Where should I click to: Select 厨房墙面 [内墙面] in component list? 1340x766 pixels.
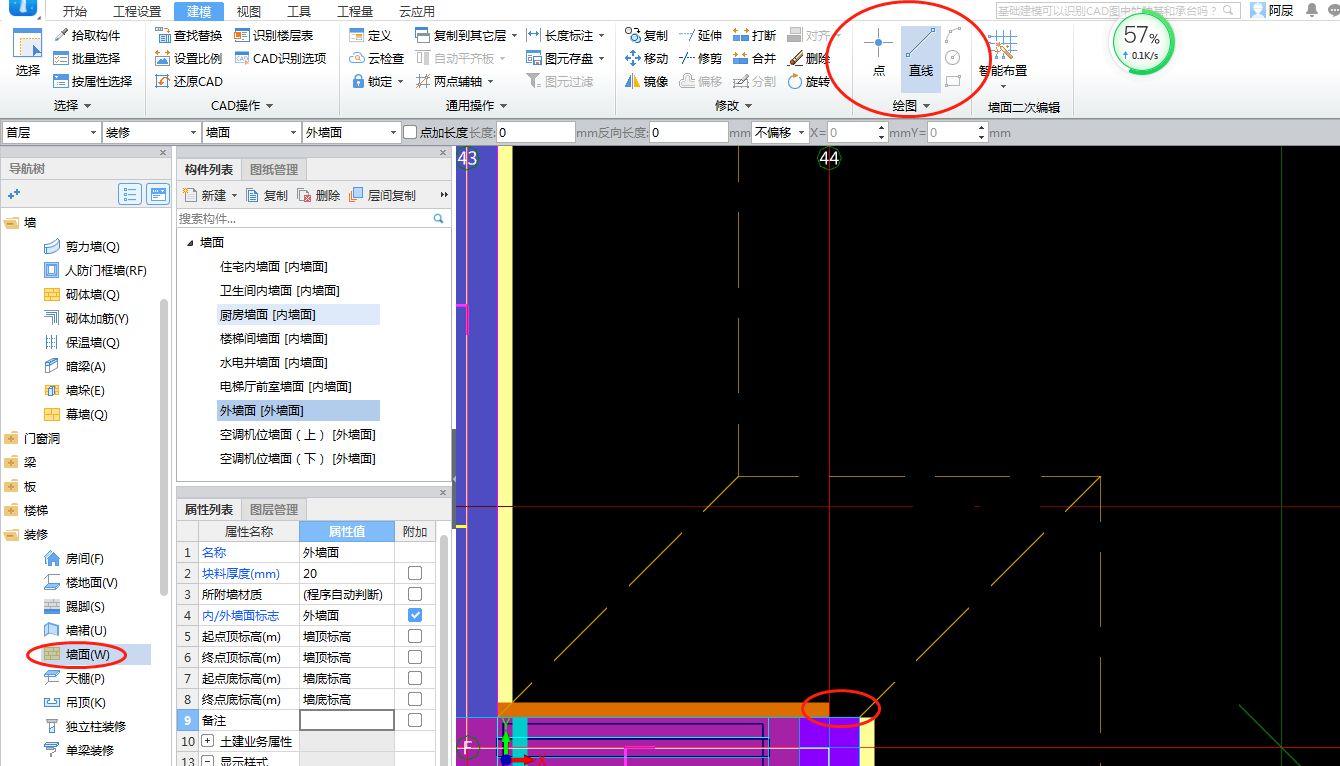(298, 314)
